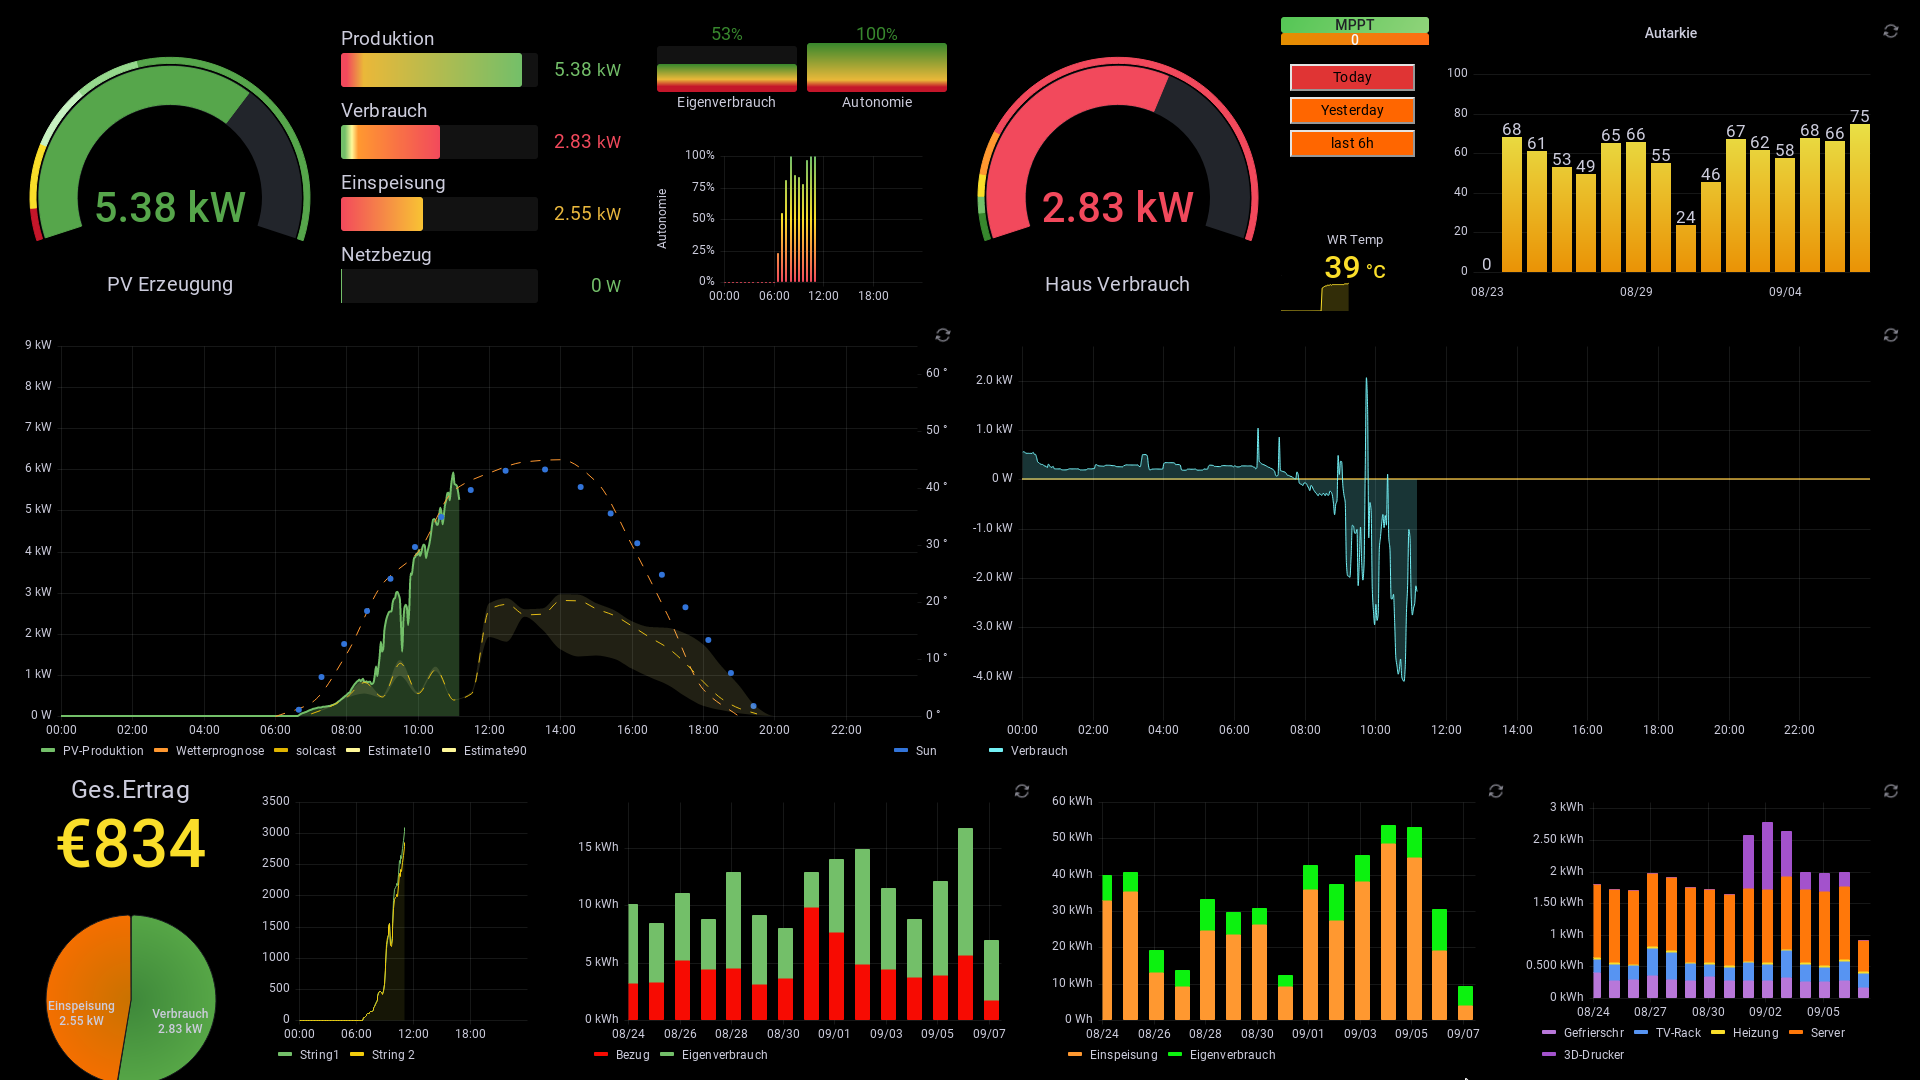Viewport: 1920px width, 1080px height.
Task: Open the Haus Verbrauch gauge title menu
Action: 1117,284
